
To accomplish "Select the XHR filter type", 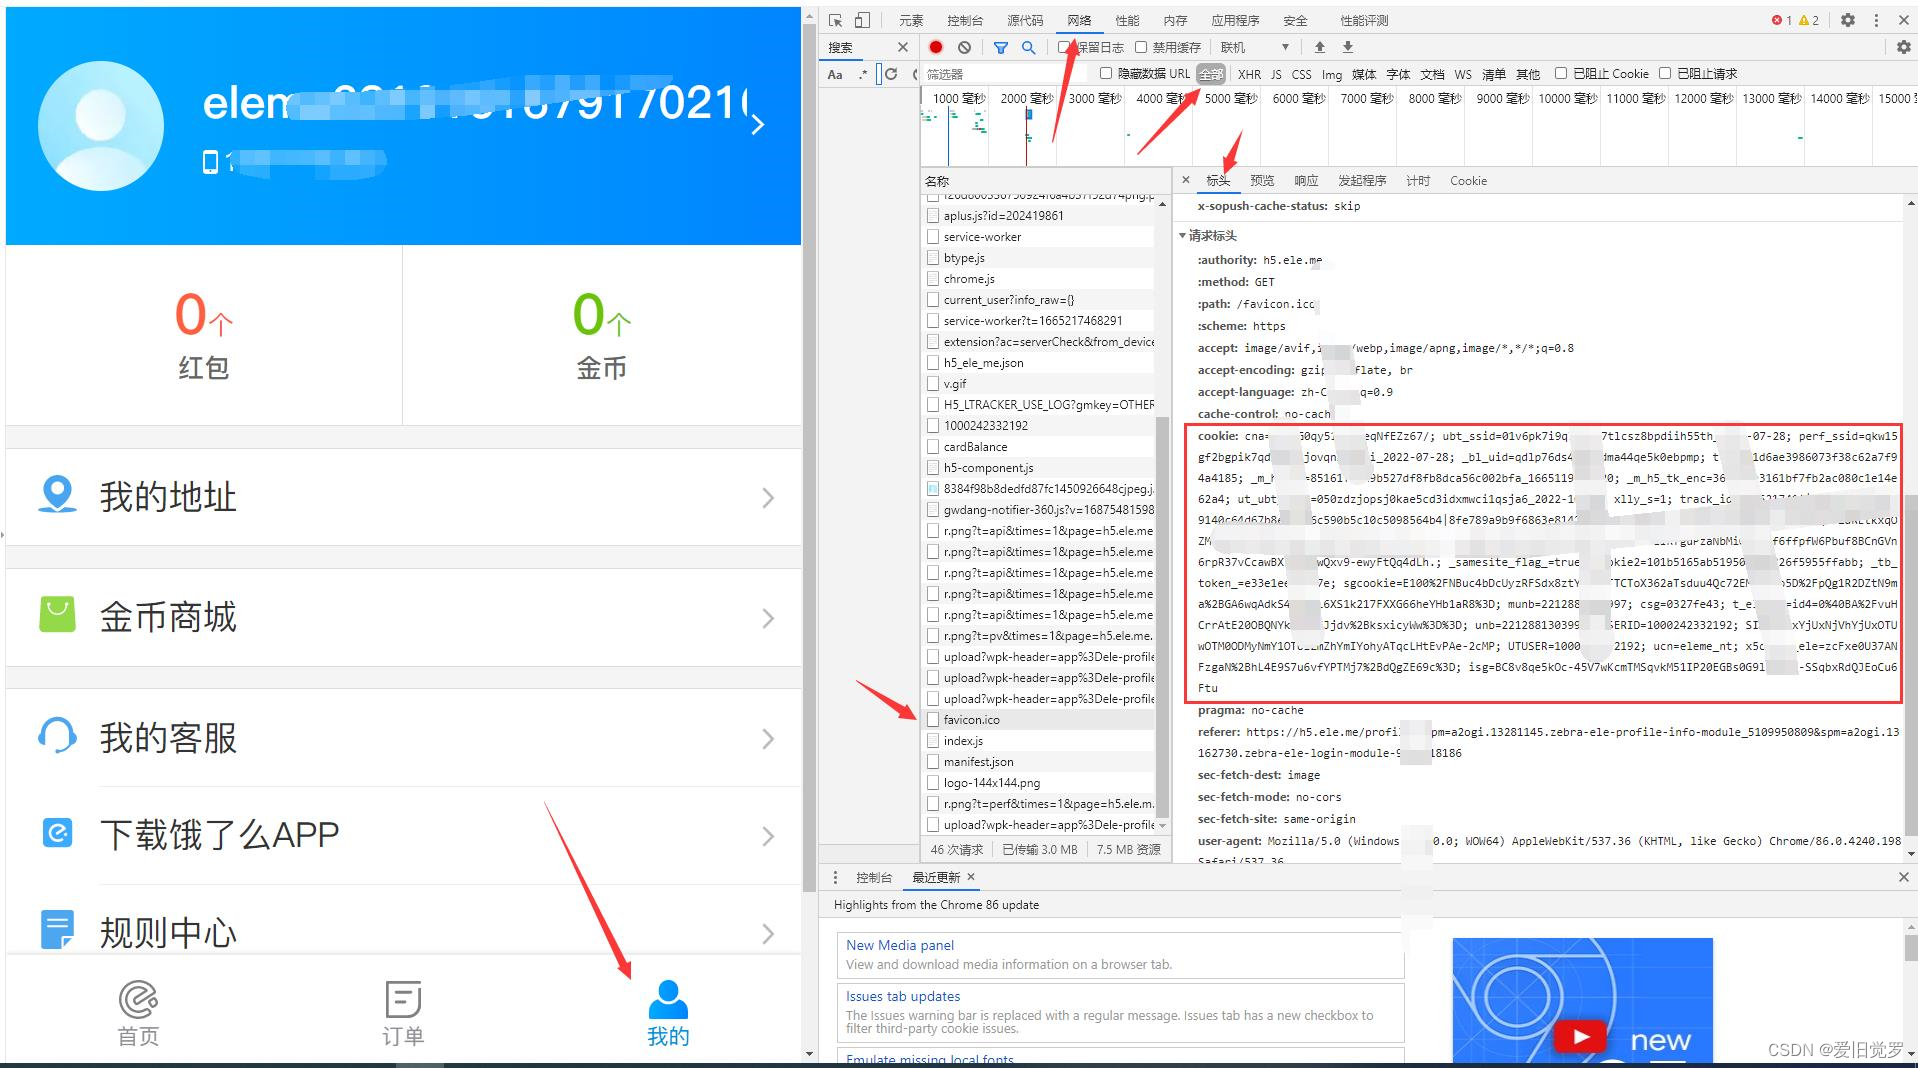I will coord(1249,74).
